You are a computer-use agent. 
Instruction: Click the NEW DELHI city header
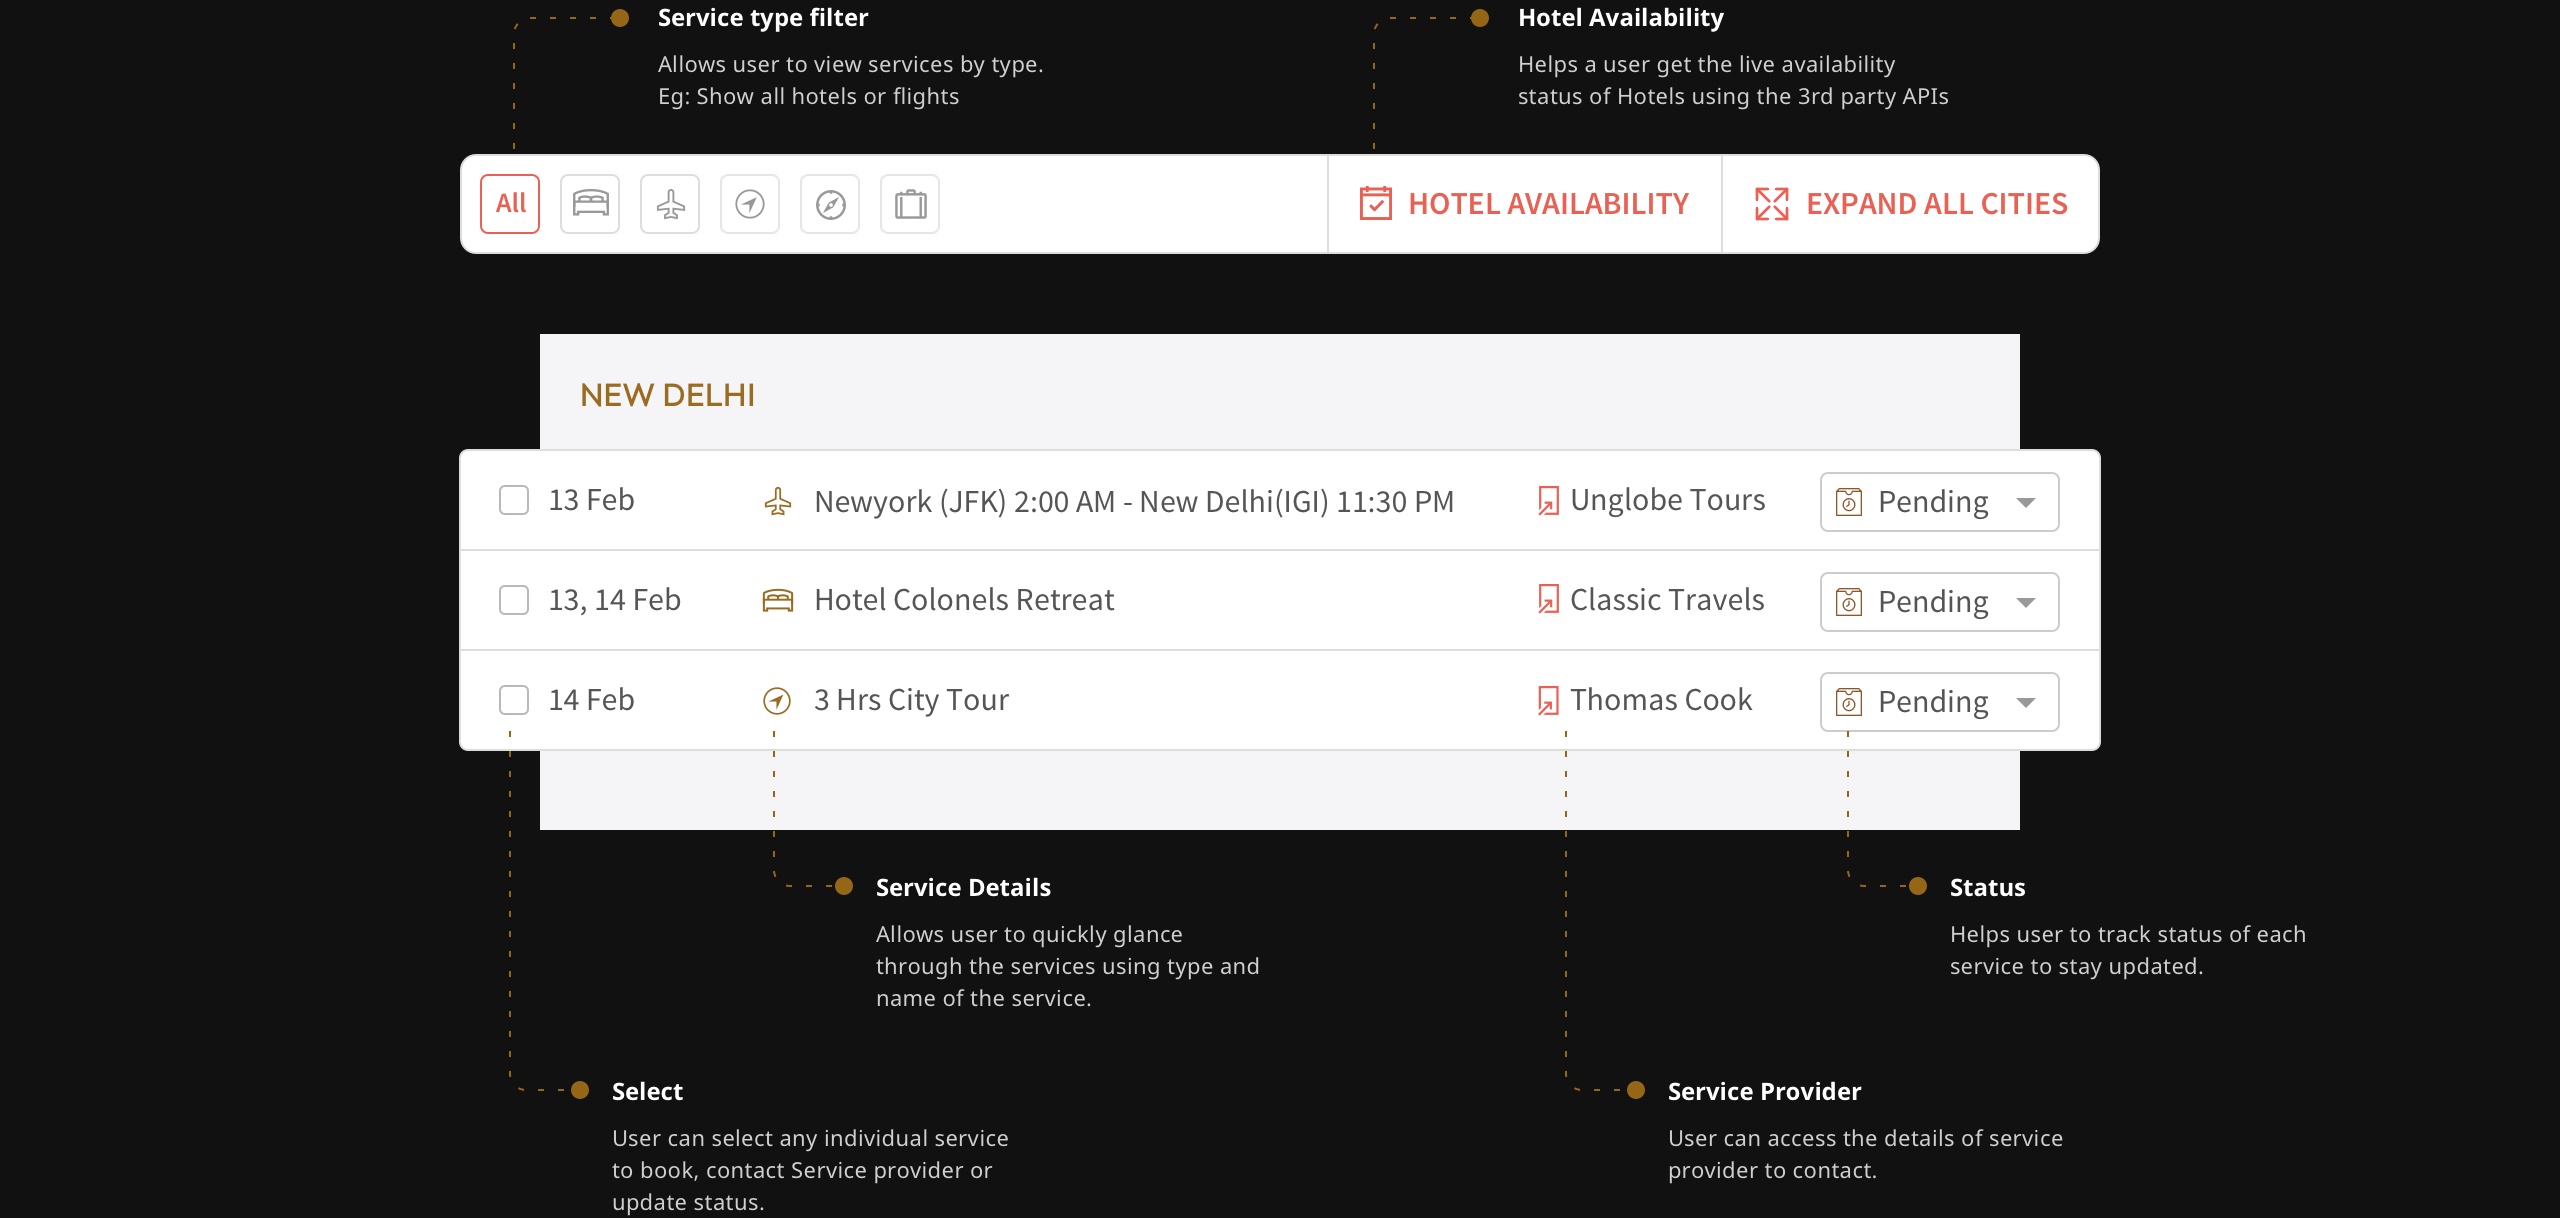(x=667, y=394)
